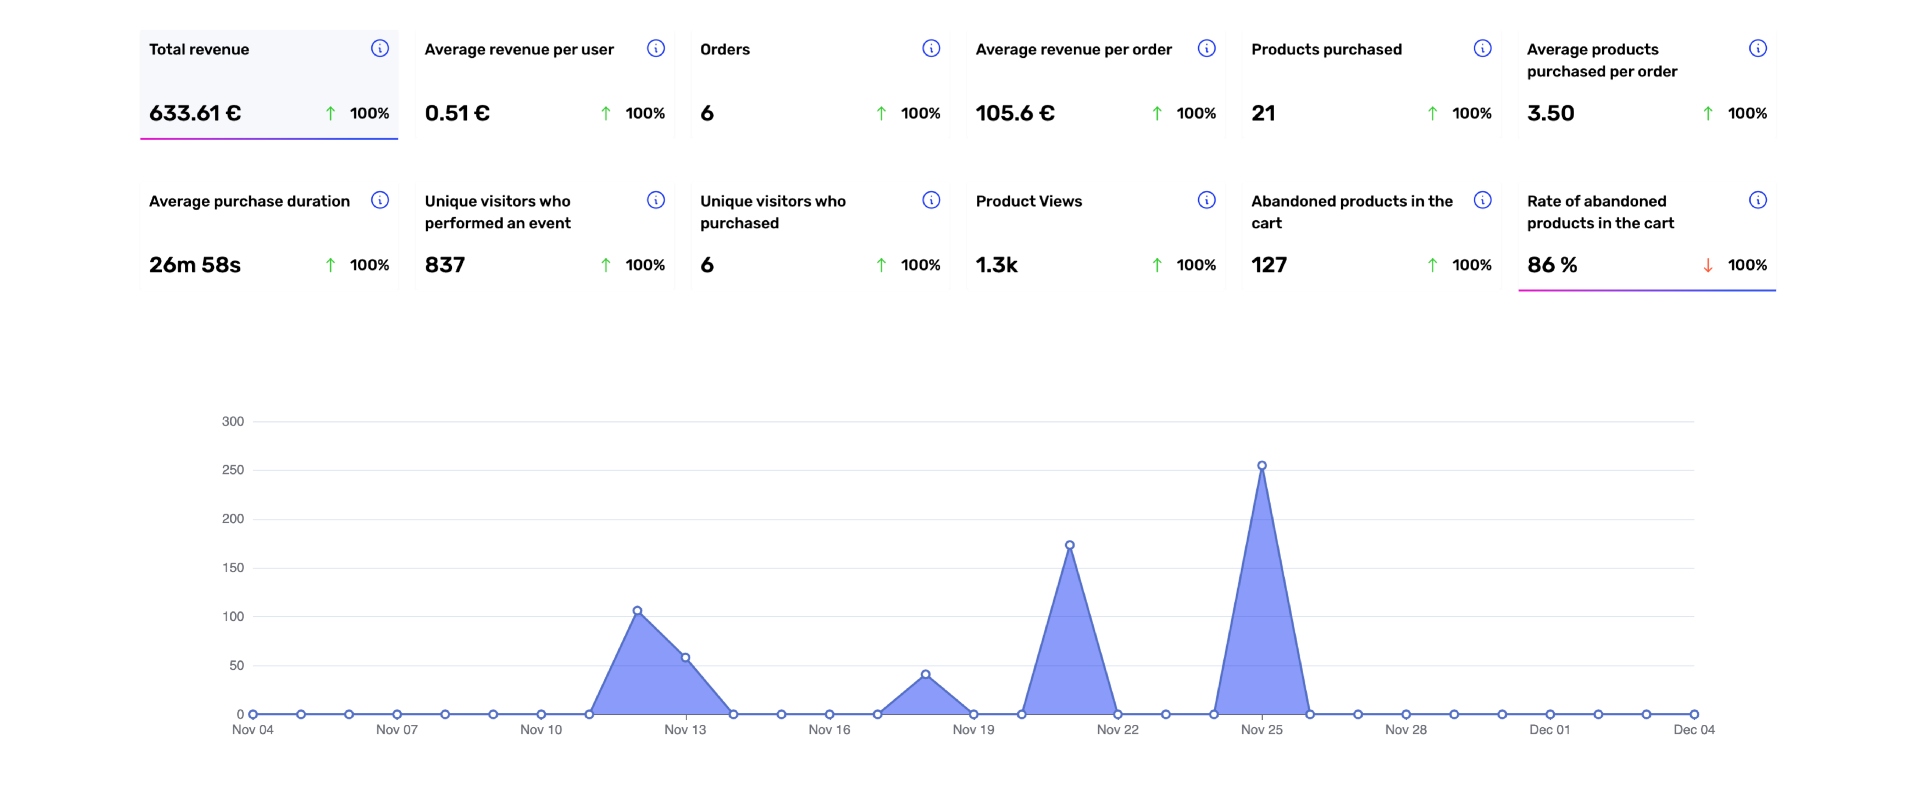Click the chart data point at Nov 04
This screenshot has height=800, width=1920.
click(x=253, y=715)
